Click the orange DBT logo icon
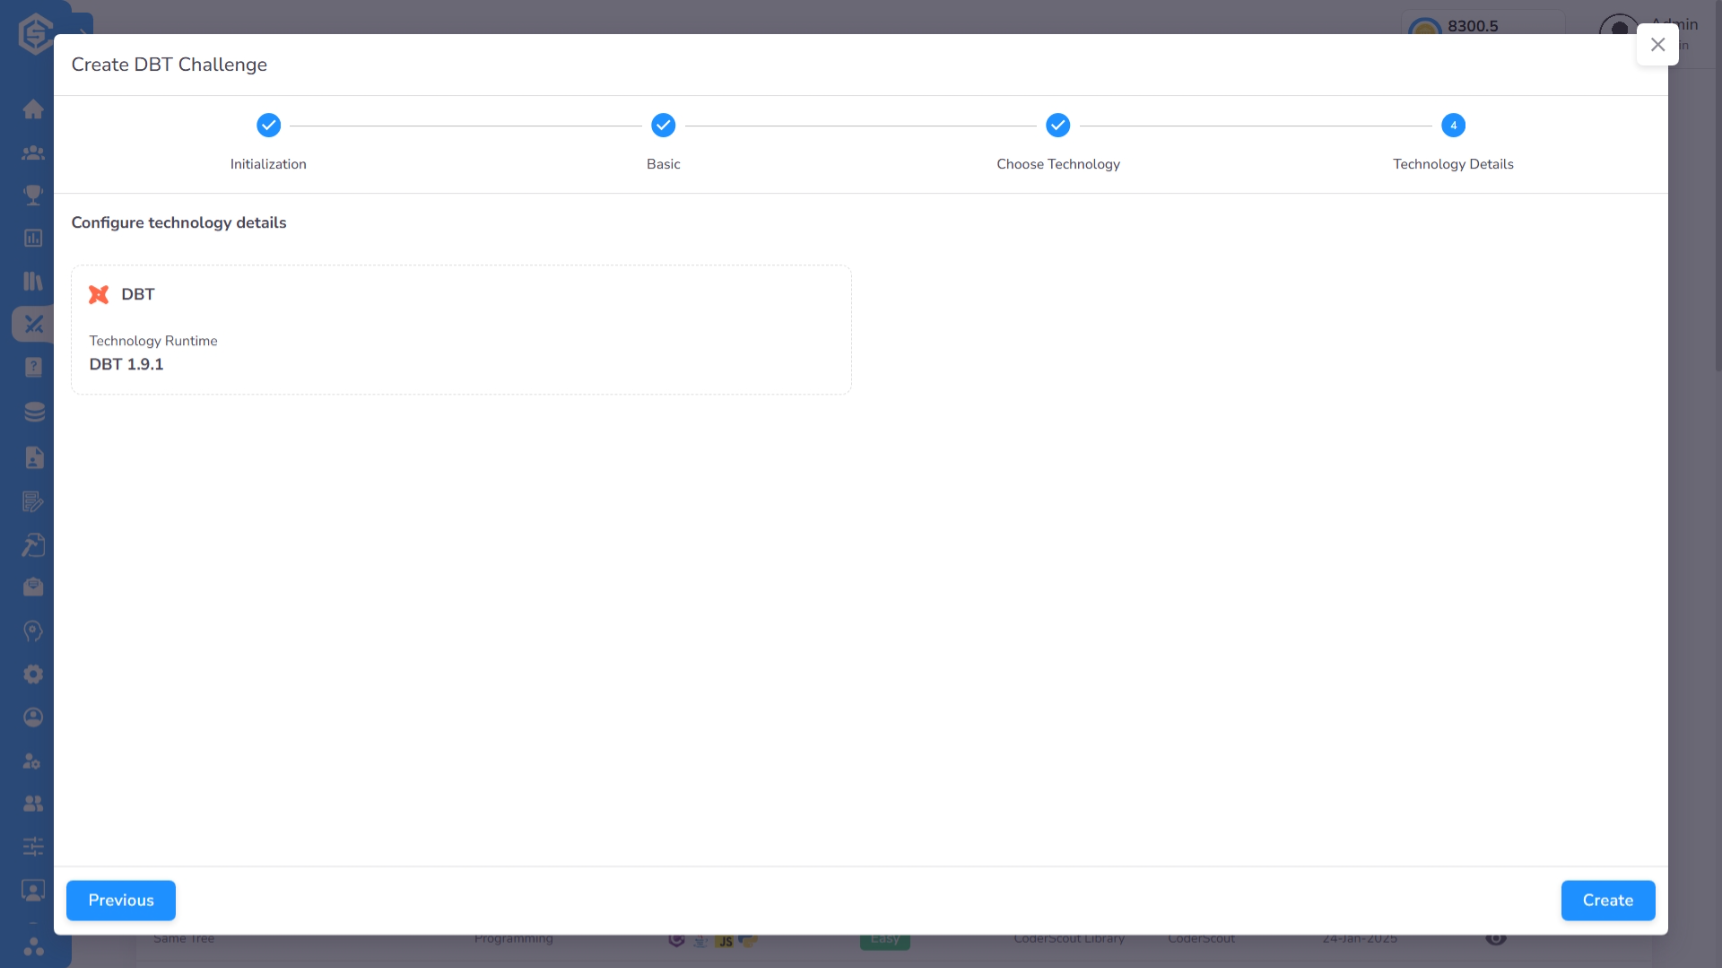 point(99,295)
